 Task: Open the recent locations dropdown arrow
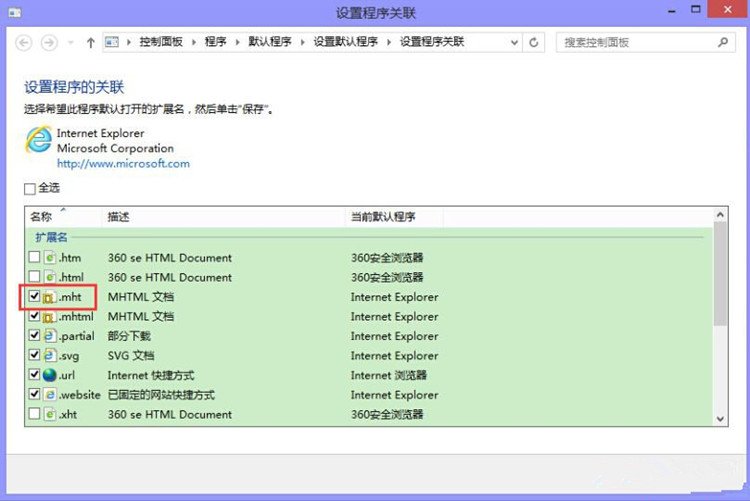coord(71,43)
